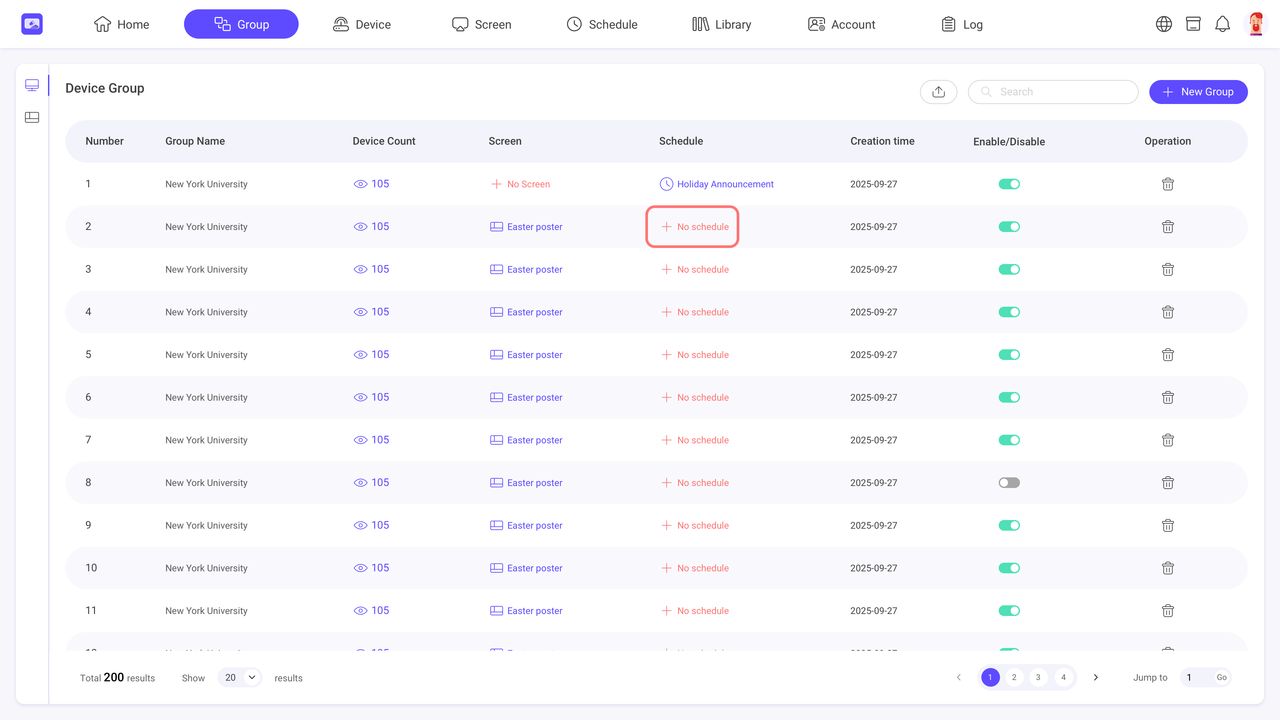
Task: Add a screen via No Screen in row 1
Action: pos(520,184)
